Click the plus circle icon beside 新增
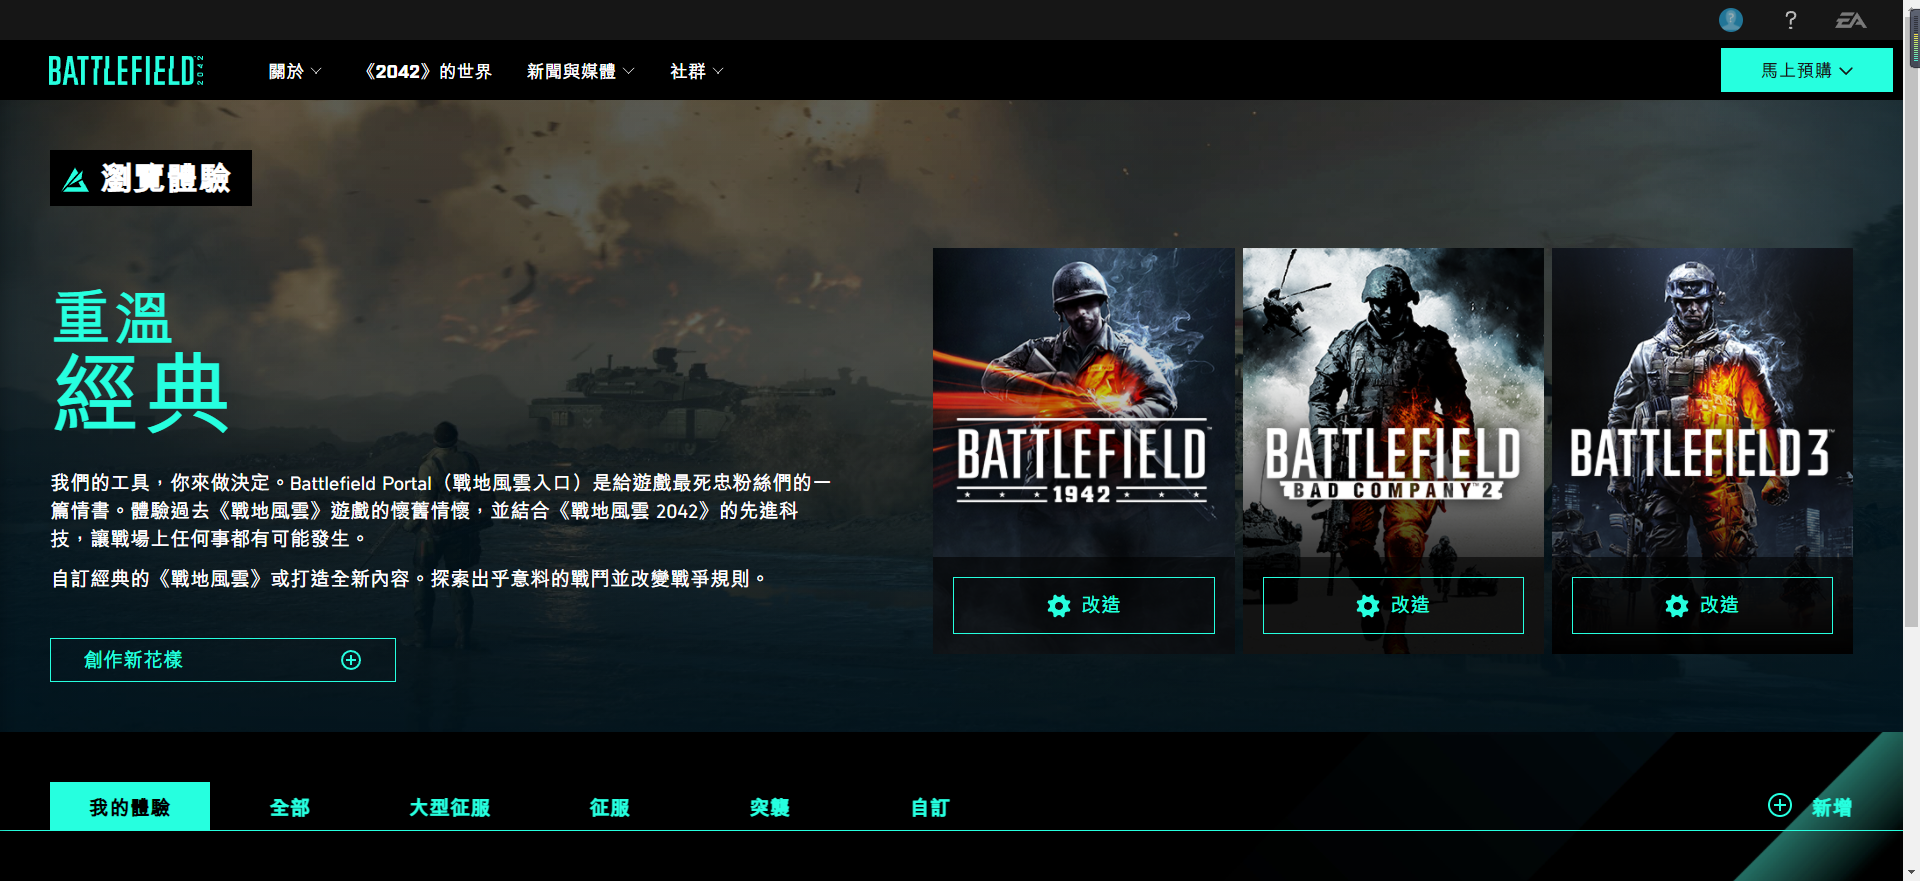1920x881 pixels. (x=1780, y=805)
